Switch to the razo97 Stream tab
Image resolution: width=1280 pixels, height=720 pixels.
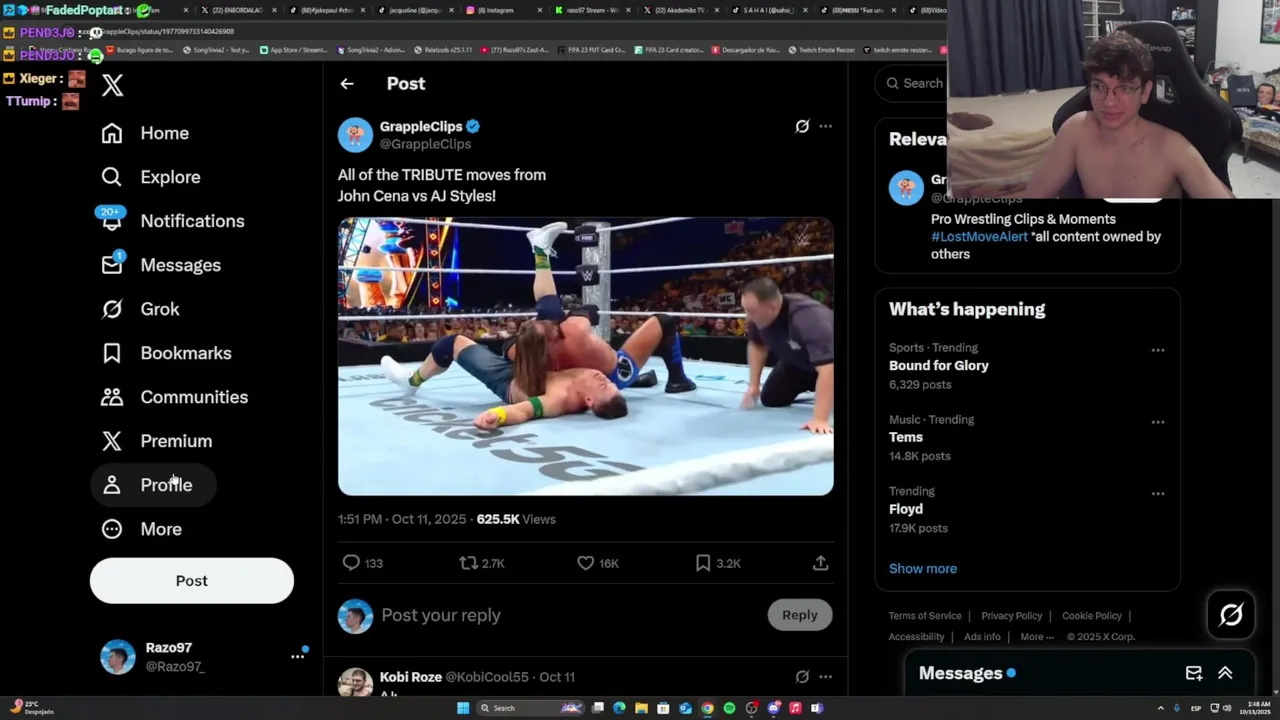(x=593, y=10)
